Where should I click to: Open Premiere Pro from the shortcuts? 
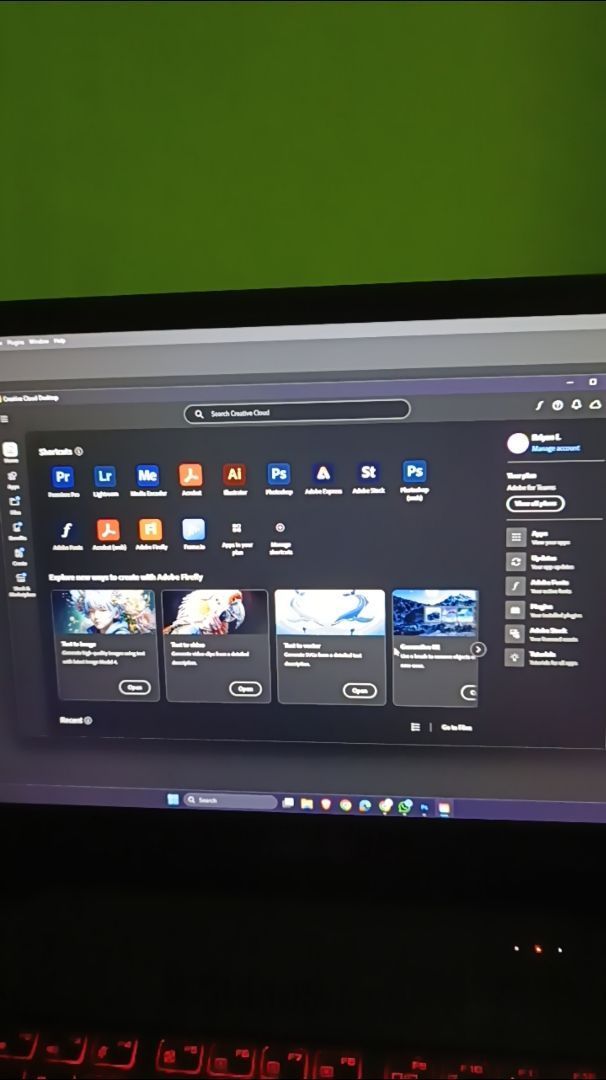[x=63, y=477]
